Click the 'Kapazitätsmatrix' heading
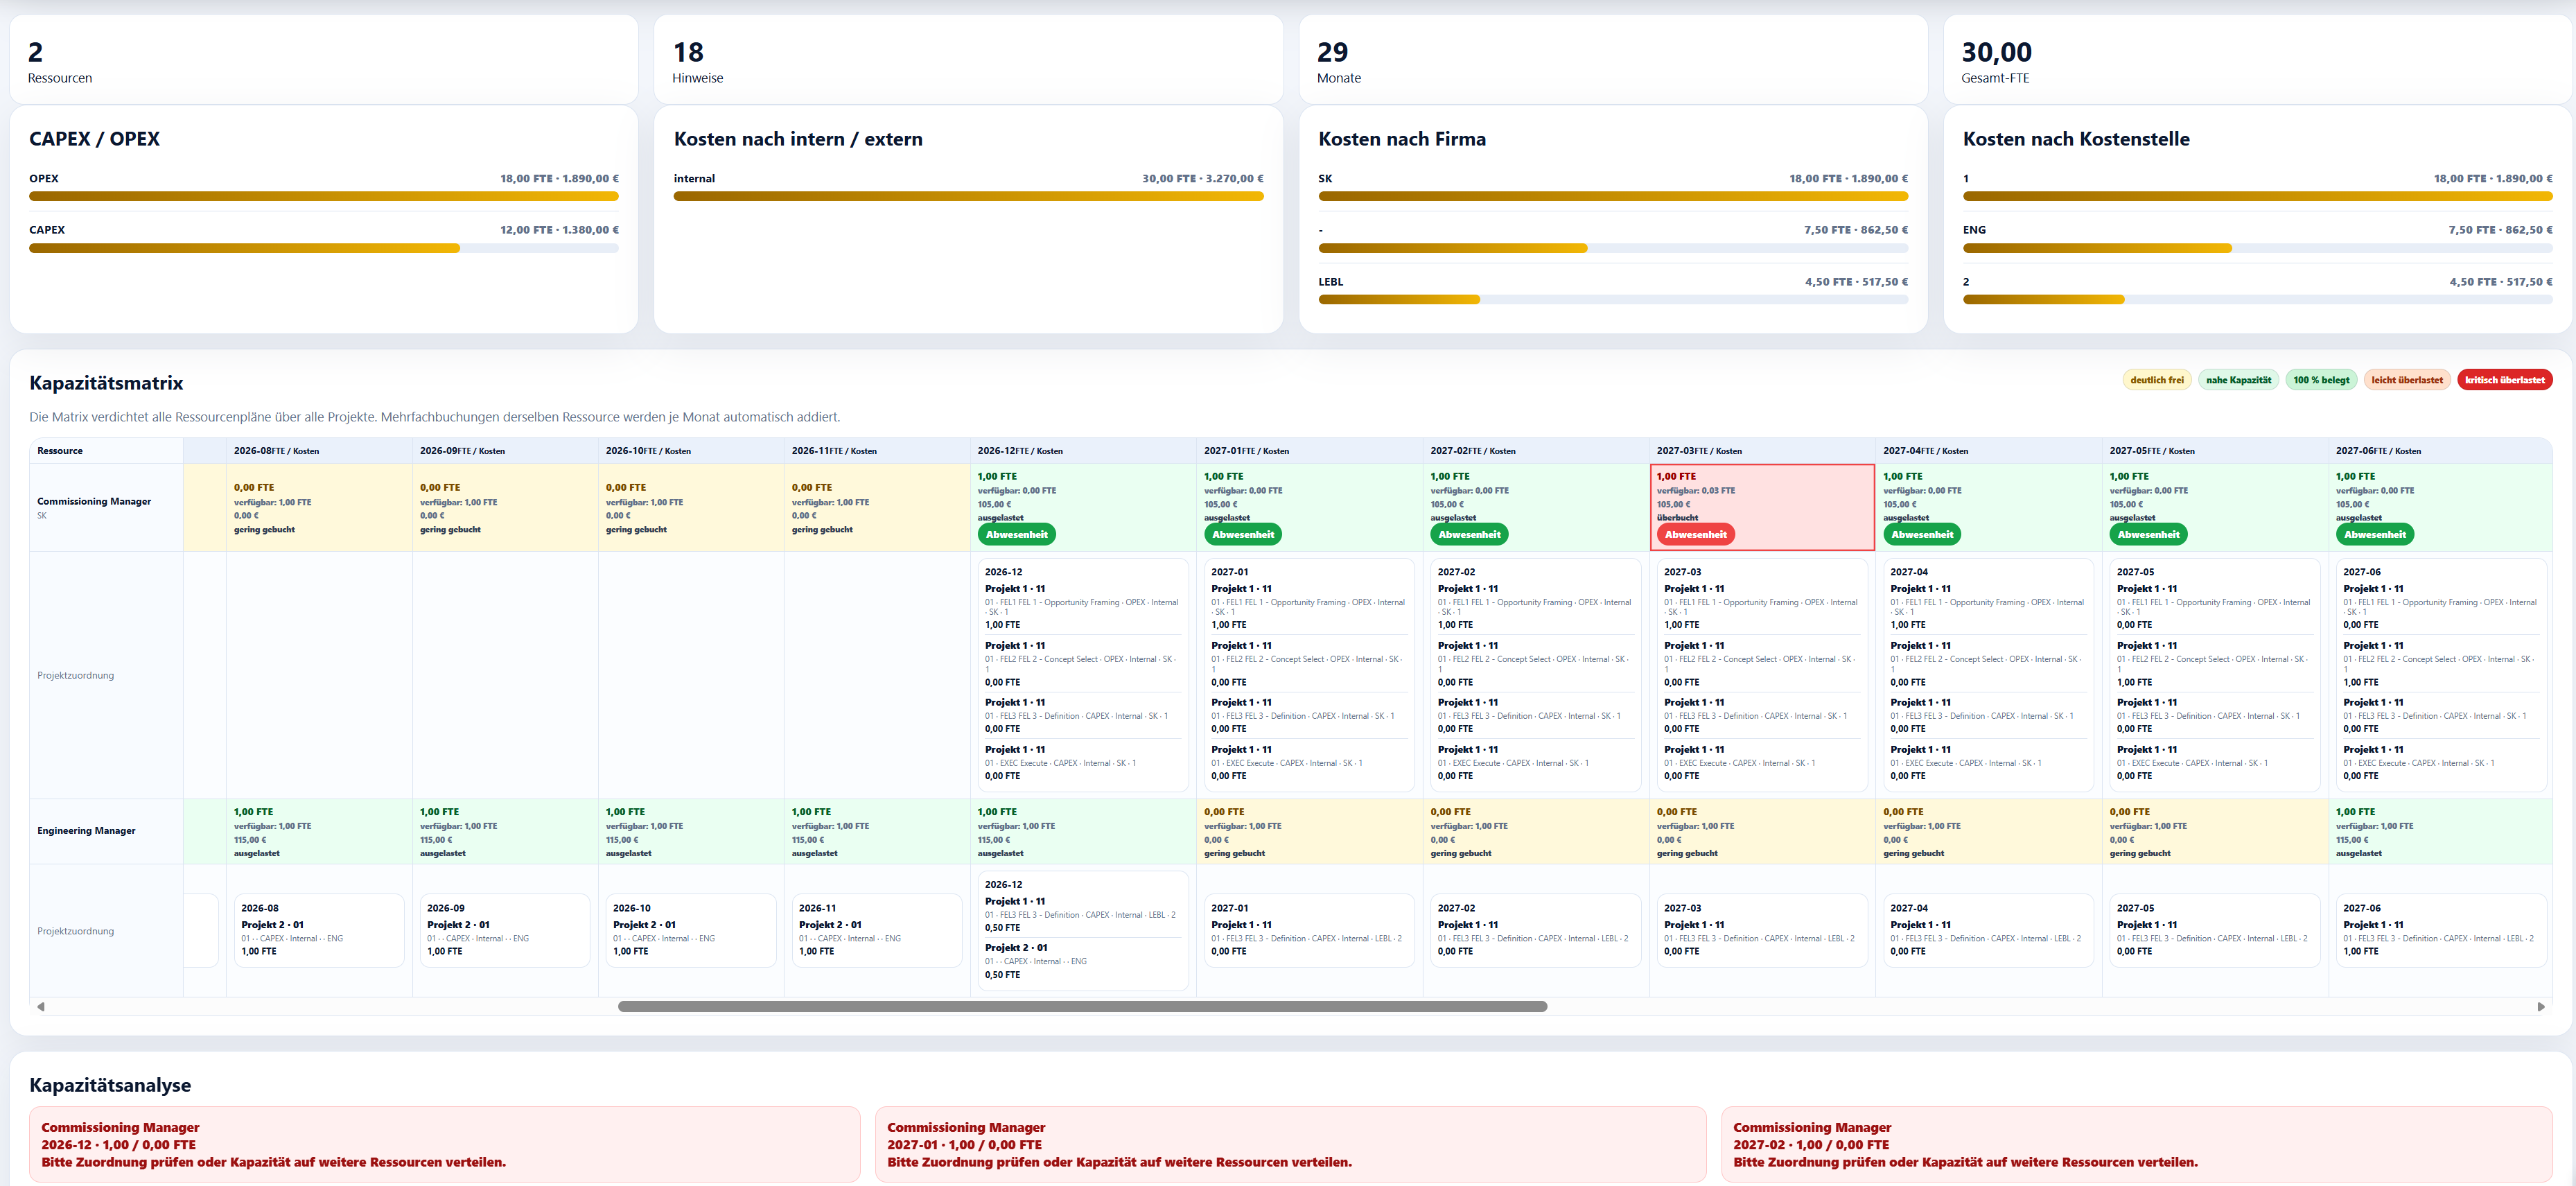Image resolution: width=2576 pixels, height=1186 pixels. [x=106, y=383]
